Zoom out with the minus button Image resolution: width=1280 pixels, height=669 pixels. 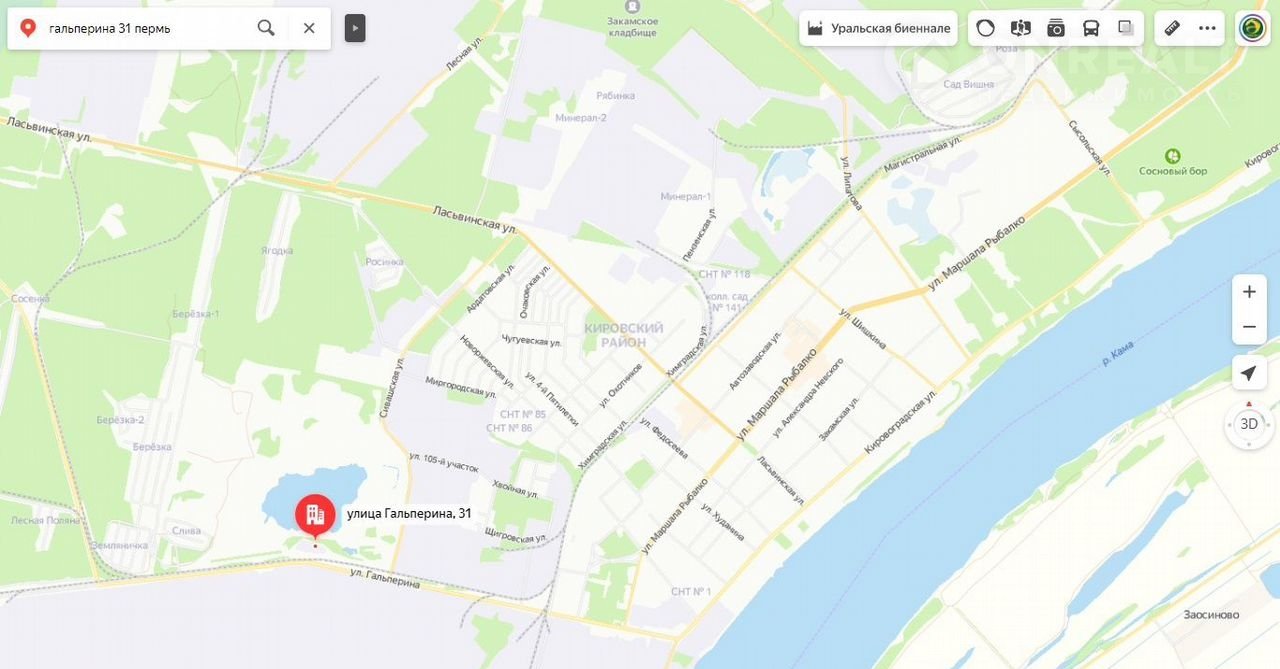click(x=1249, y=327)
